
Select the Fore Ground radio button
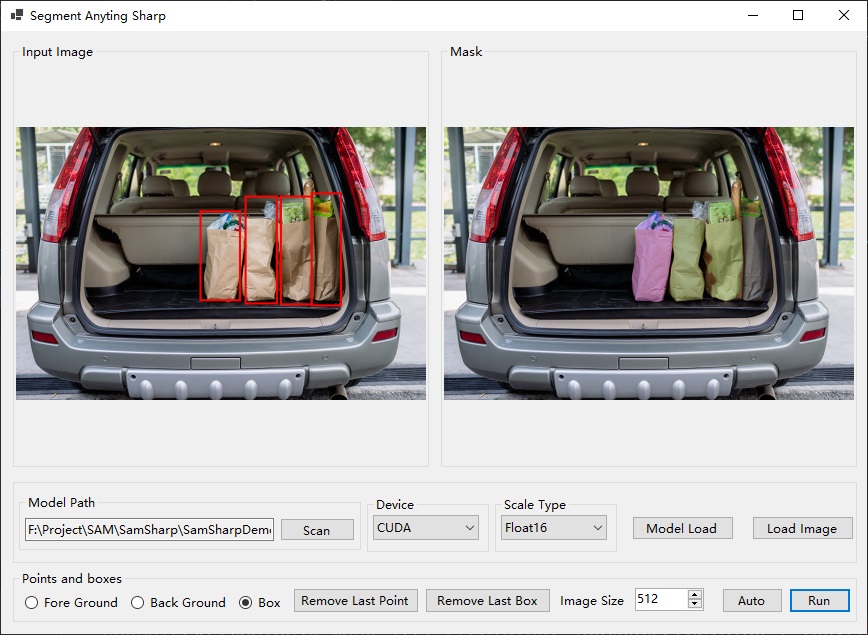click(x=71, y=602)
